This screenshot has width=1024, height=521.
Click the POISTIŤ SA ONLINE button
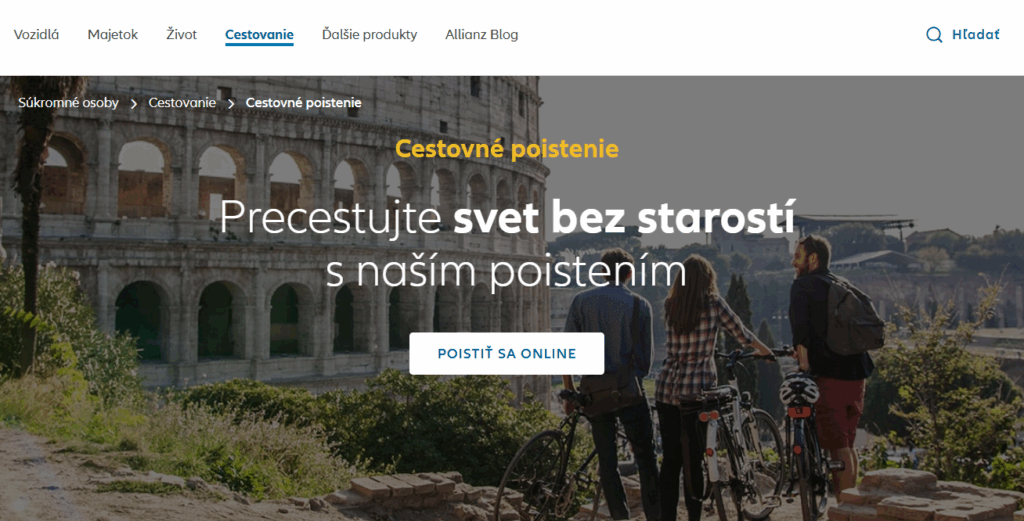pyautogui.click(x=507, y=353)
